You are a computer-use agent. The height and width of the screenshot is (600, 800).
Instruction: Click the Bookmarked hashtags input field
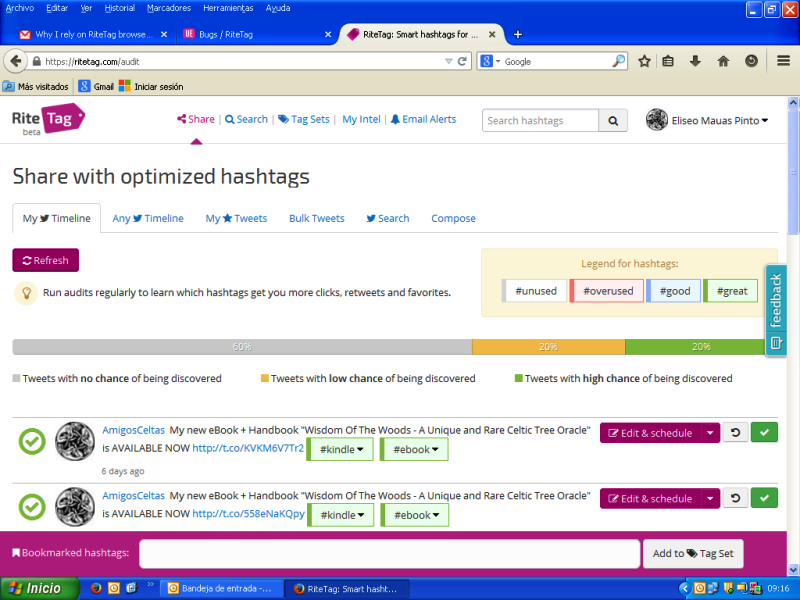click(389, 554)
